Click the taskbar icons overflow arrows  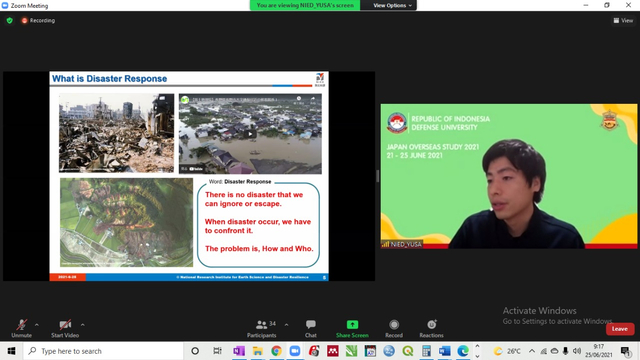pos(478,351)
